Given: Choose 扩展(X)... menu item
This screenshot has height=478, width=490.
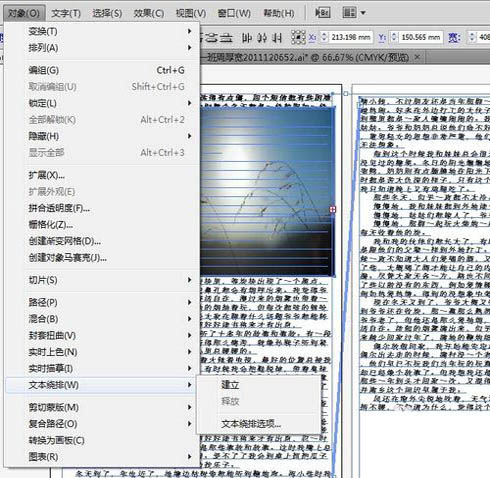Looking at the screenshot, I should tap(101, 175).
